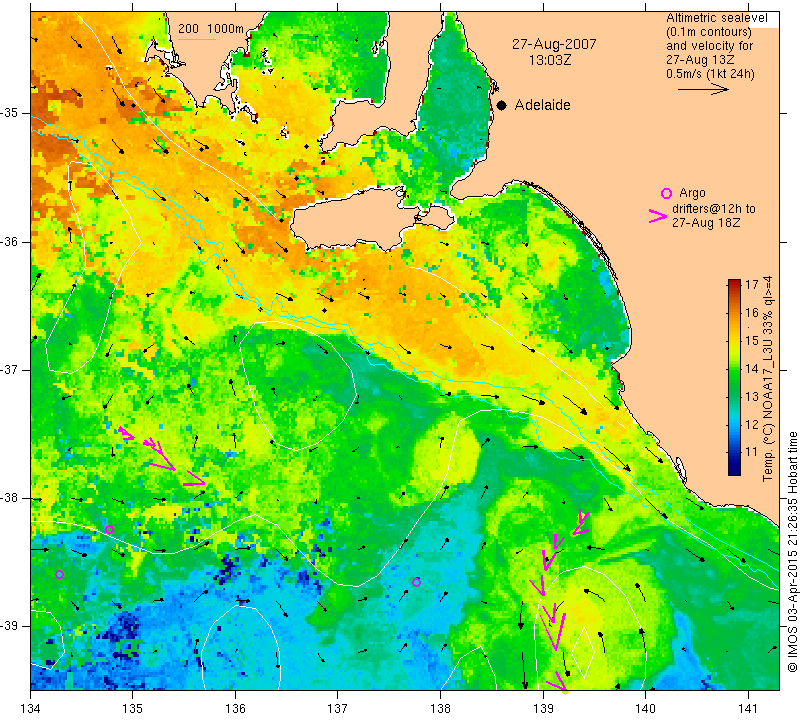Click the 141 longitude axis label
Screen dimensions: 800x720
(x=748, y=708)
